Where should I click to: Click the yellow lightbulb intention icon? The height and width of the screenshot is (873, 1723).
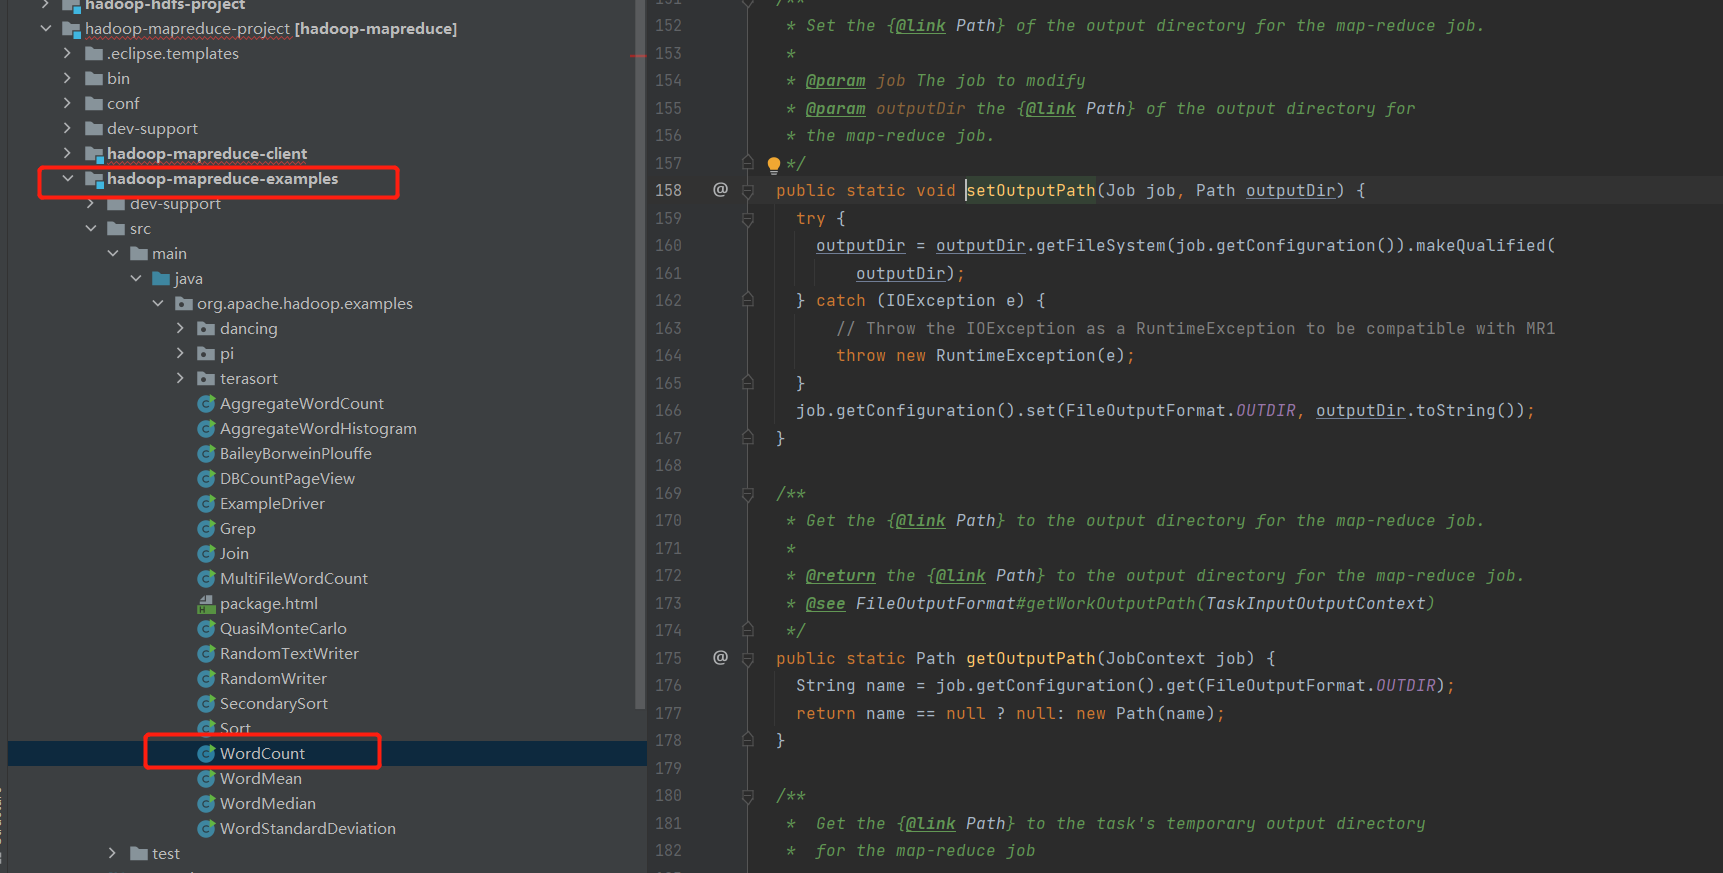point(773,164)
